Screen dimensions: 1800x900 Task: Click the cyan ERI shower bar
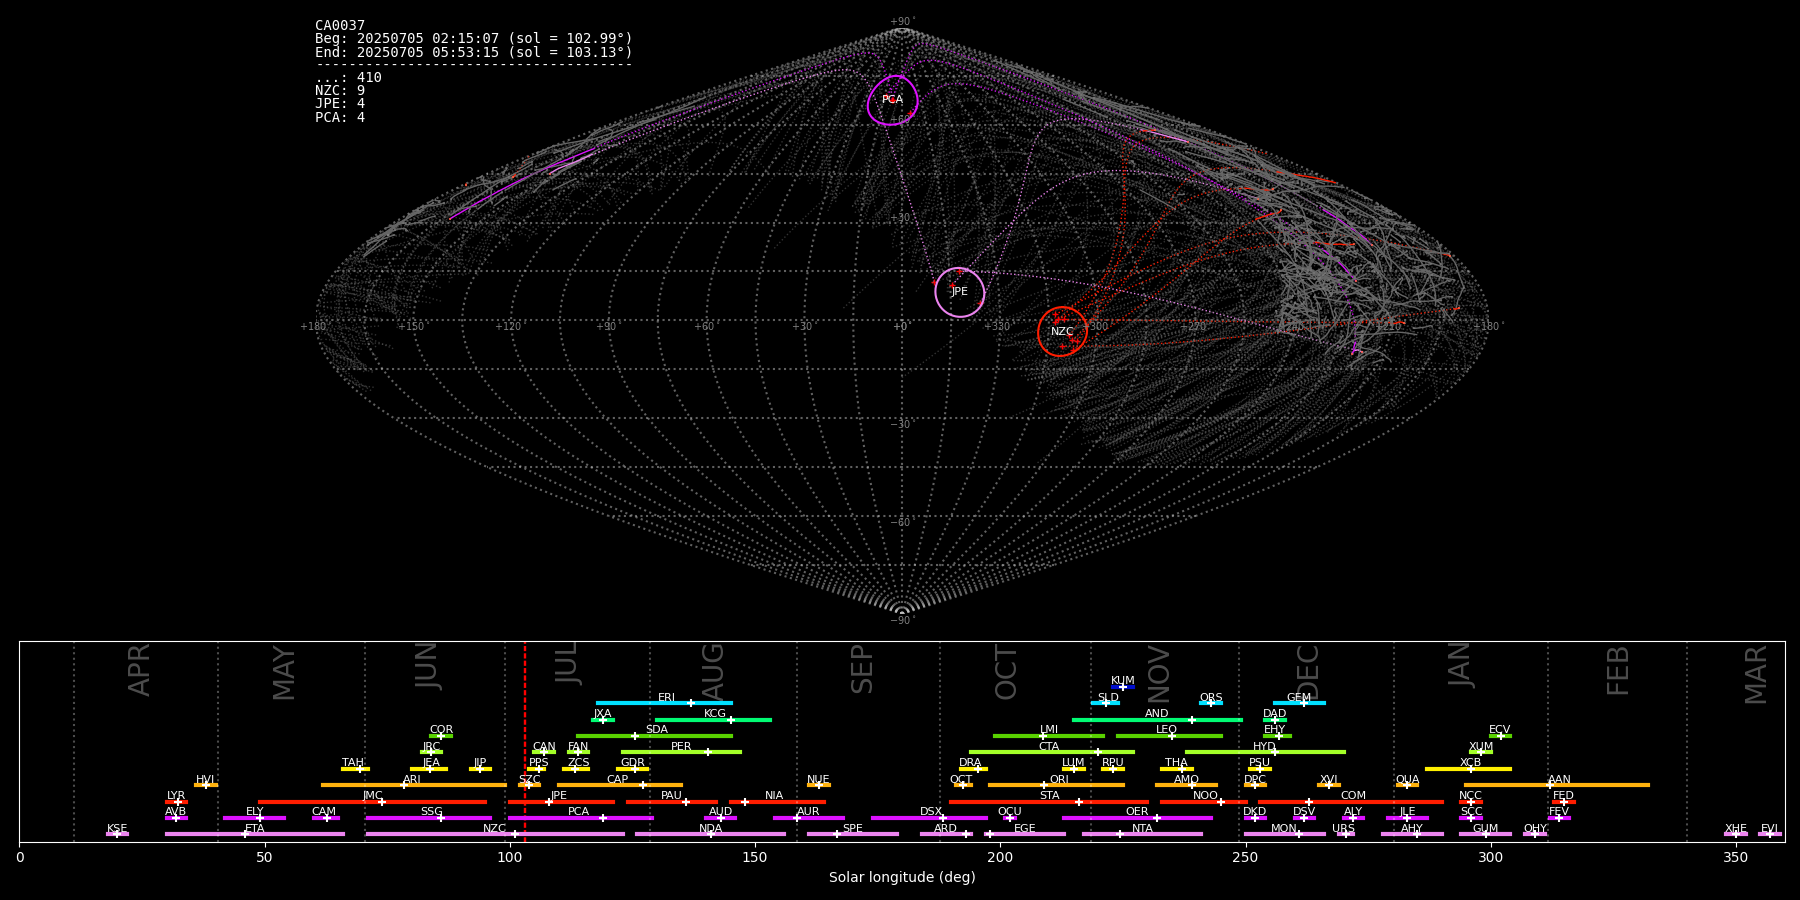(664, 703)
